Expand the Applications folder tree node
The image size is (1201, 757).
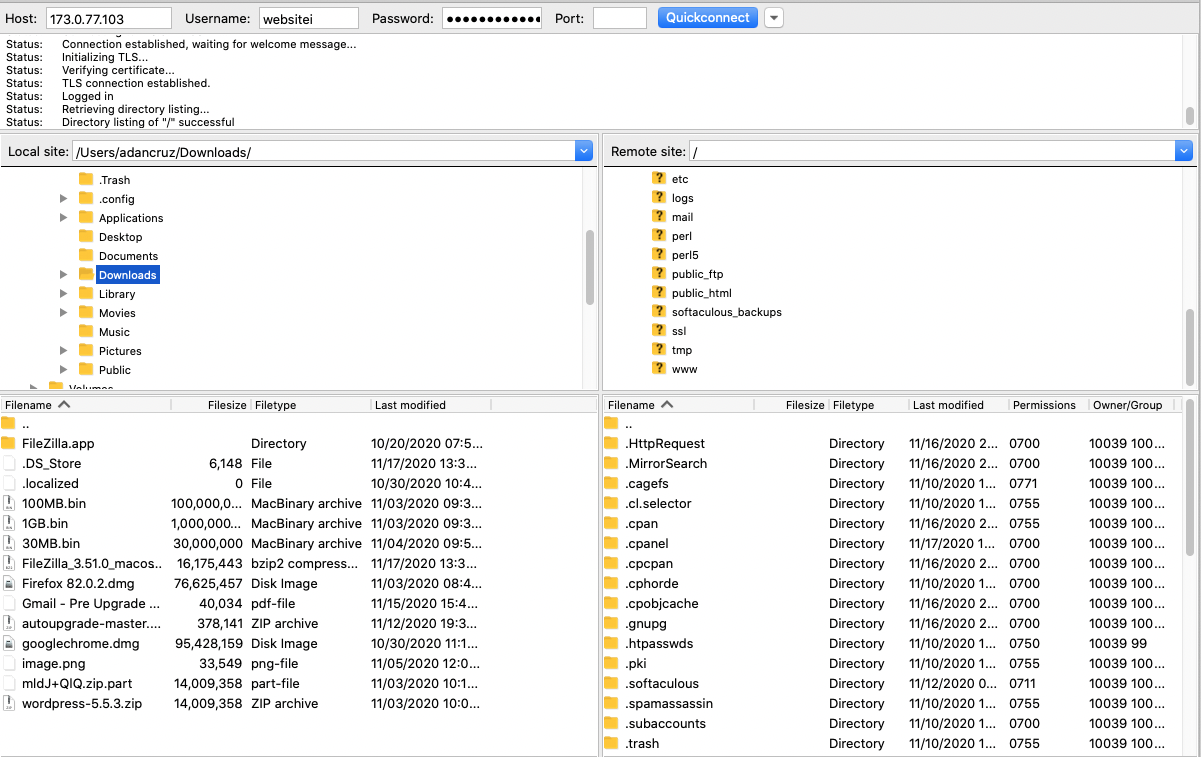click(x=64, y=218)
